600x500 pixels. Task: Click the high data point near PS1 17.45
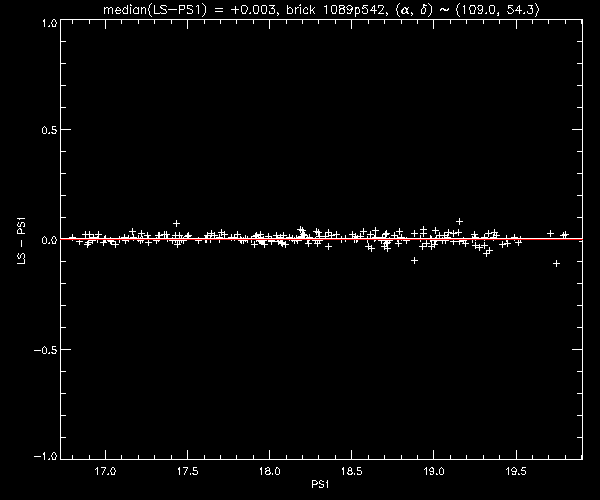(x=176, y=223)
